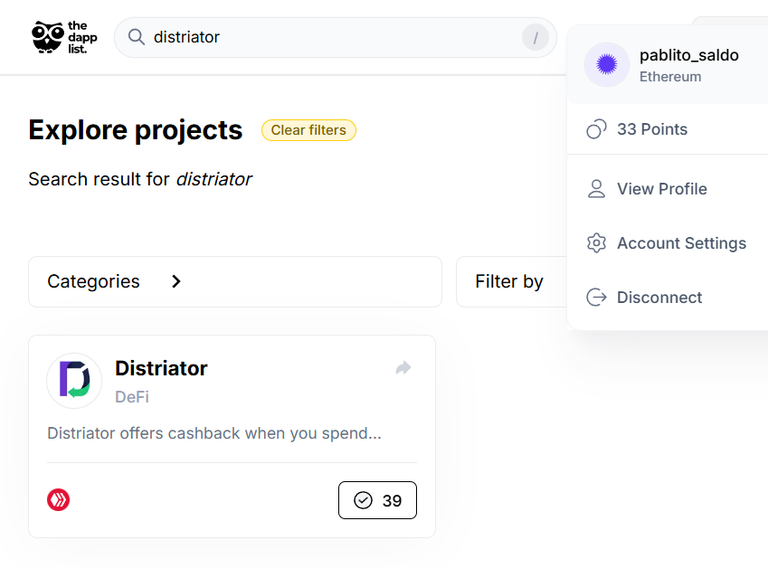The image size is (768, 568).
Task: Open Account Settings from menu
Action: 668,243
